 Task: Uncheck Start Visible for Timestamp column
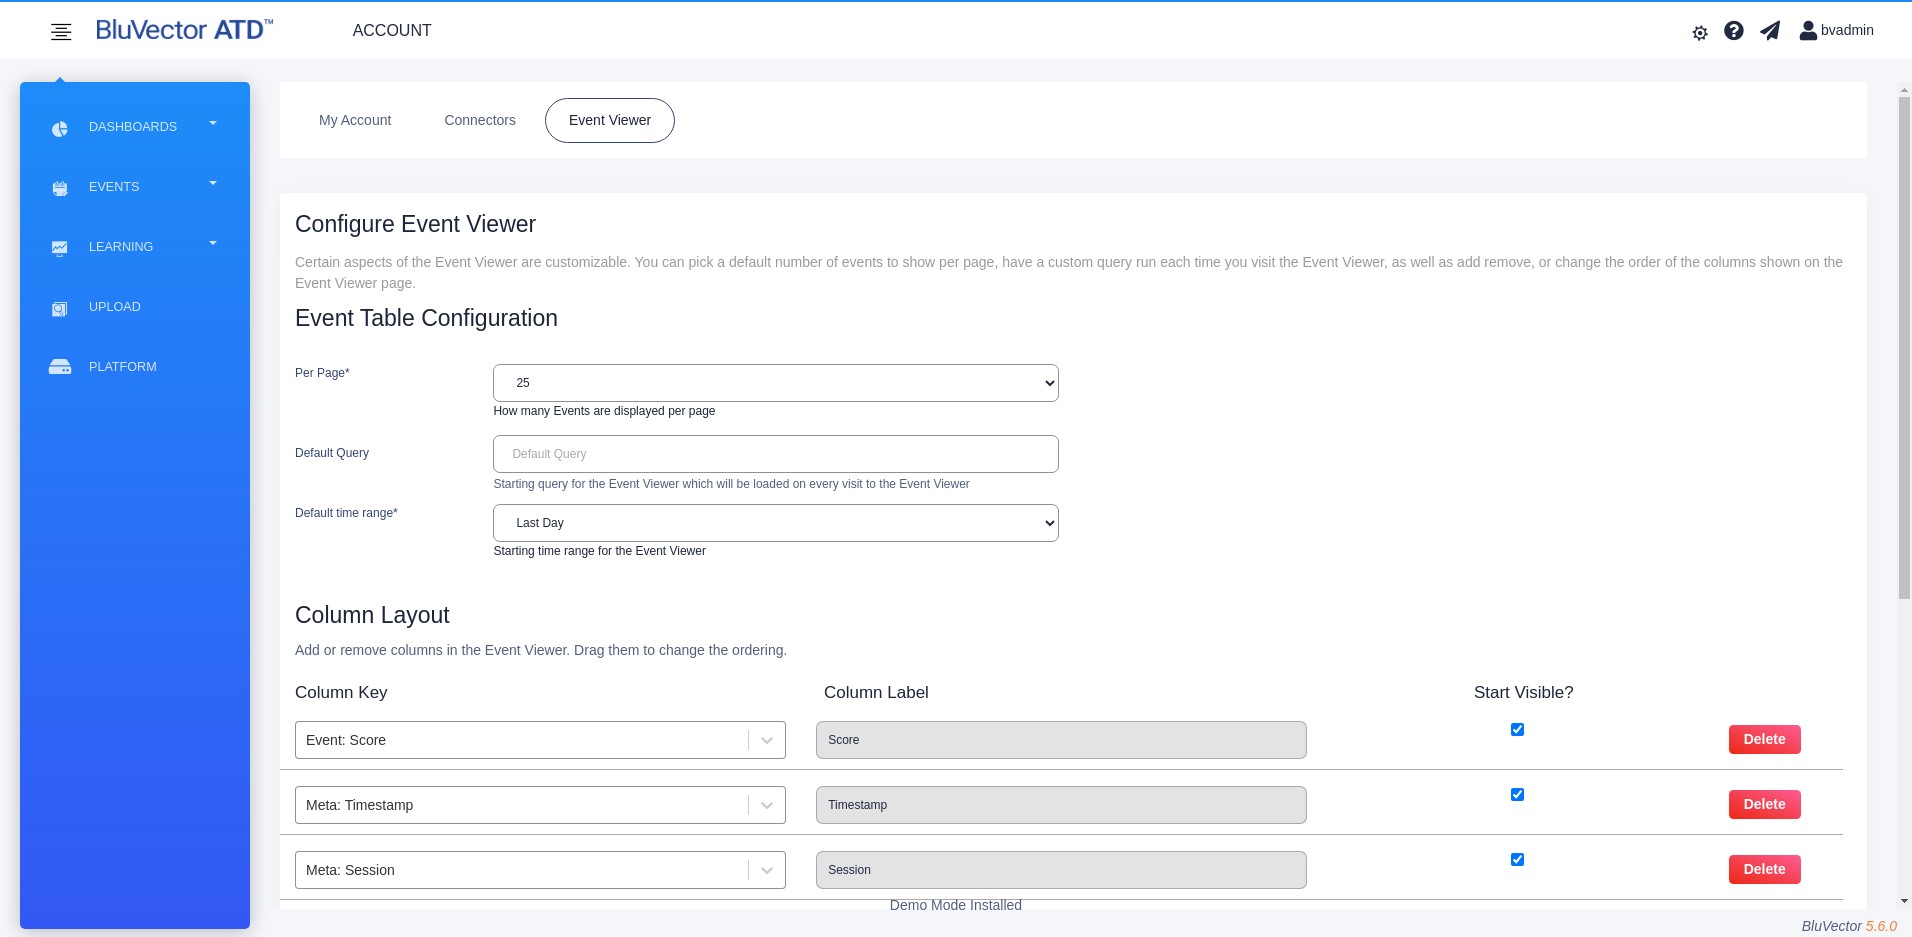(x=1517, y=795)
